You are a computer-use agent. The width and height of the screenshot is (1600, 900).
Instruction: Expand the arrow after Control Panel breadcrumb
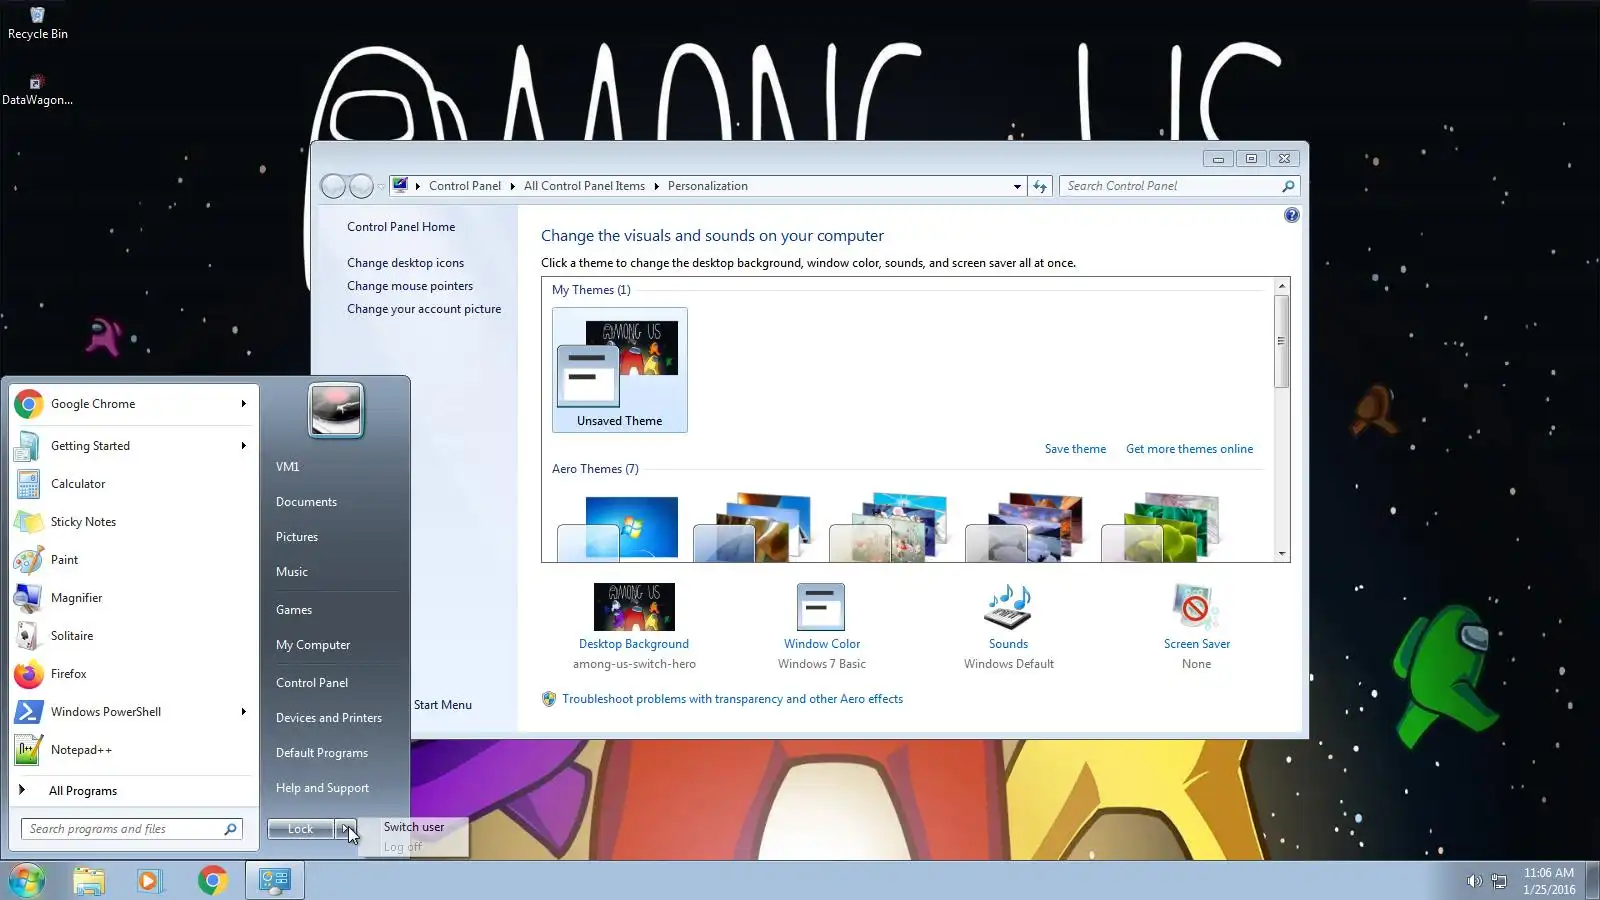point(512,186)
